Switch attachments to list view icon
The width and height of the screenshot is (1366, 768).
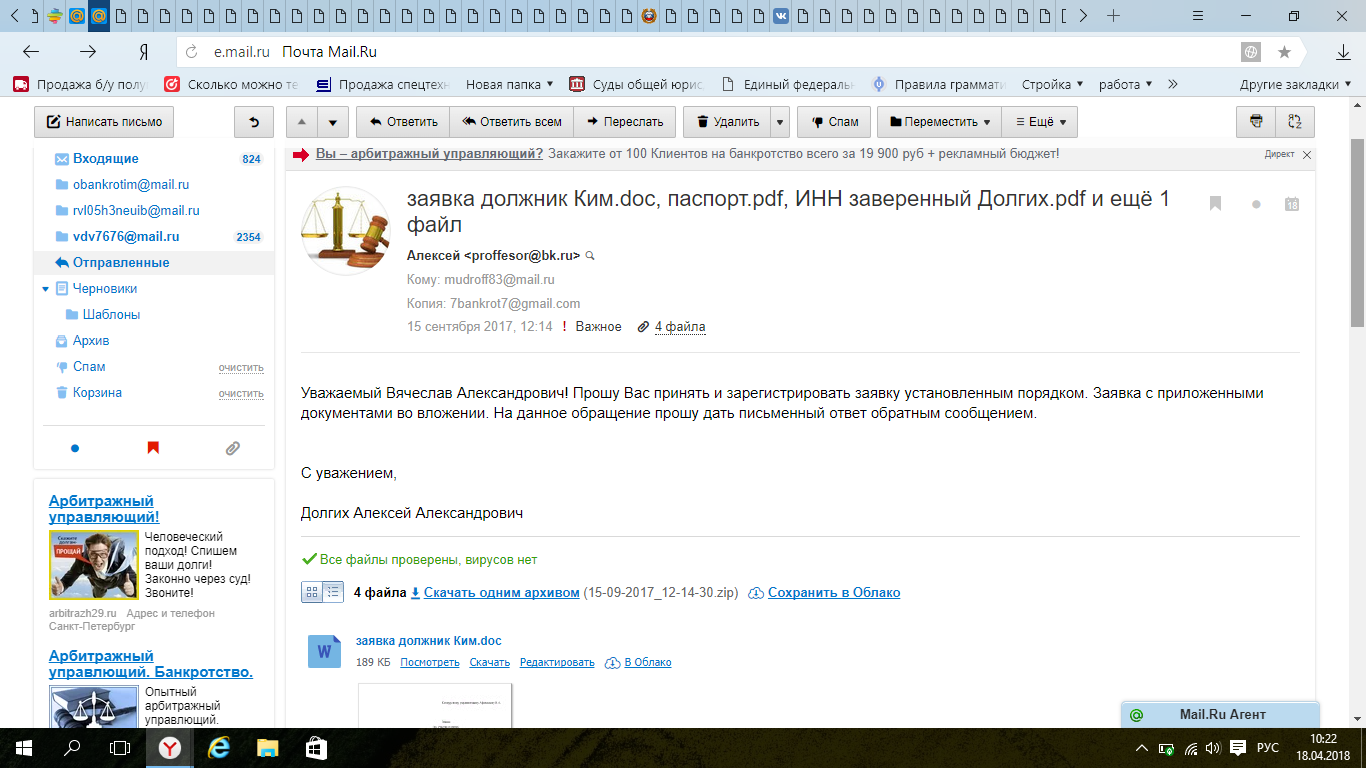(x=333, y=592)
